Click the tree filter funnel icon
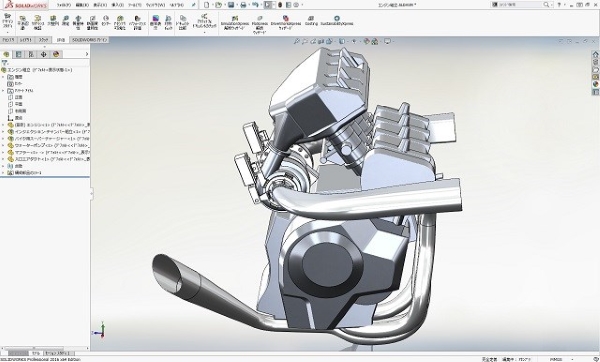 coord(5,63)
